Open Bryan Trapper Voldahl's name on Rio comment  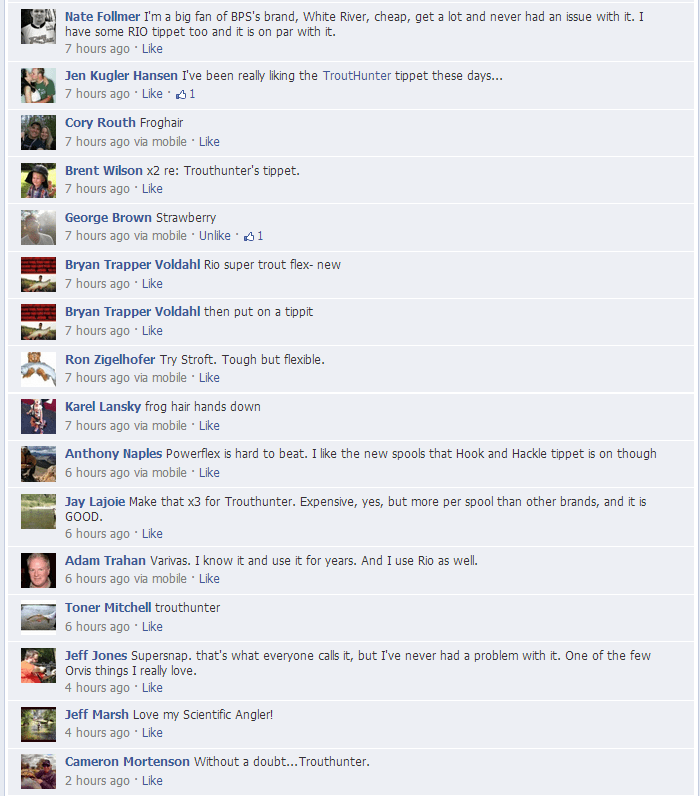click(x=132, y=264)
